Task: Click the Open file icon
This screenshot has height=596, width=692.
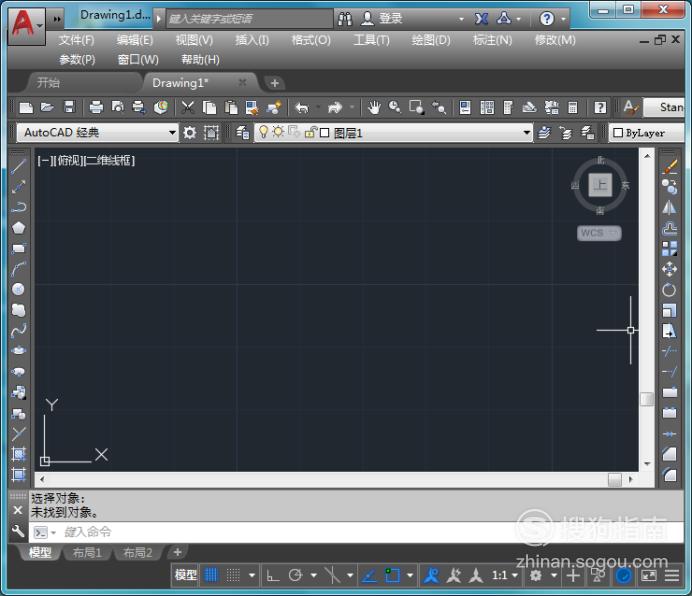Action: point(47,107)
